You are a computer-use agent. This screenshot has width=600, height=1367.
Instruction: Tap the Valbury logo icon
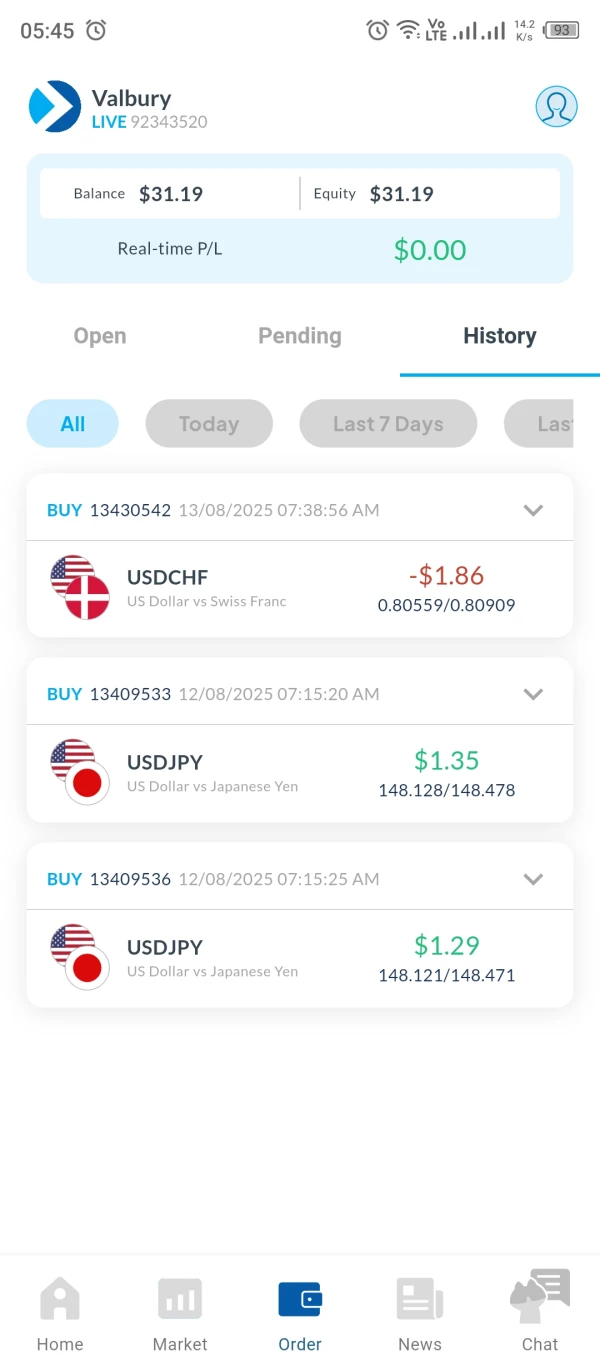55,106
